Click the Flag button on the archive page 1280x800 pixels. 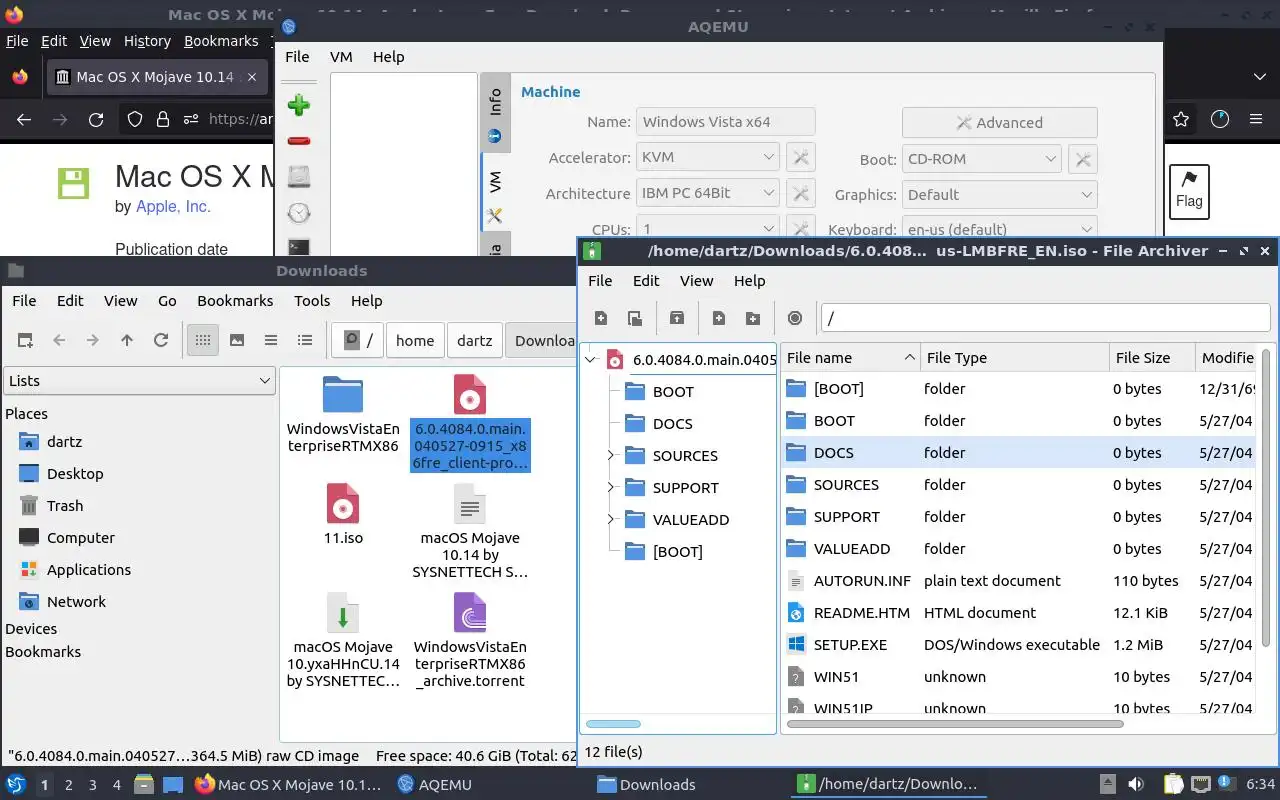point(1189,191)
